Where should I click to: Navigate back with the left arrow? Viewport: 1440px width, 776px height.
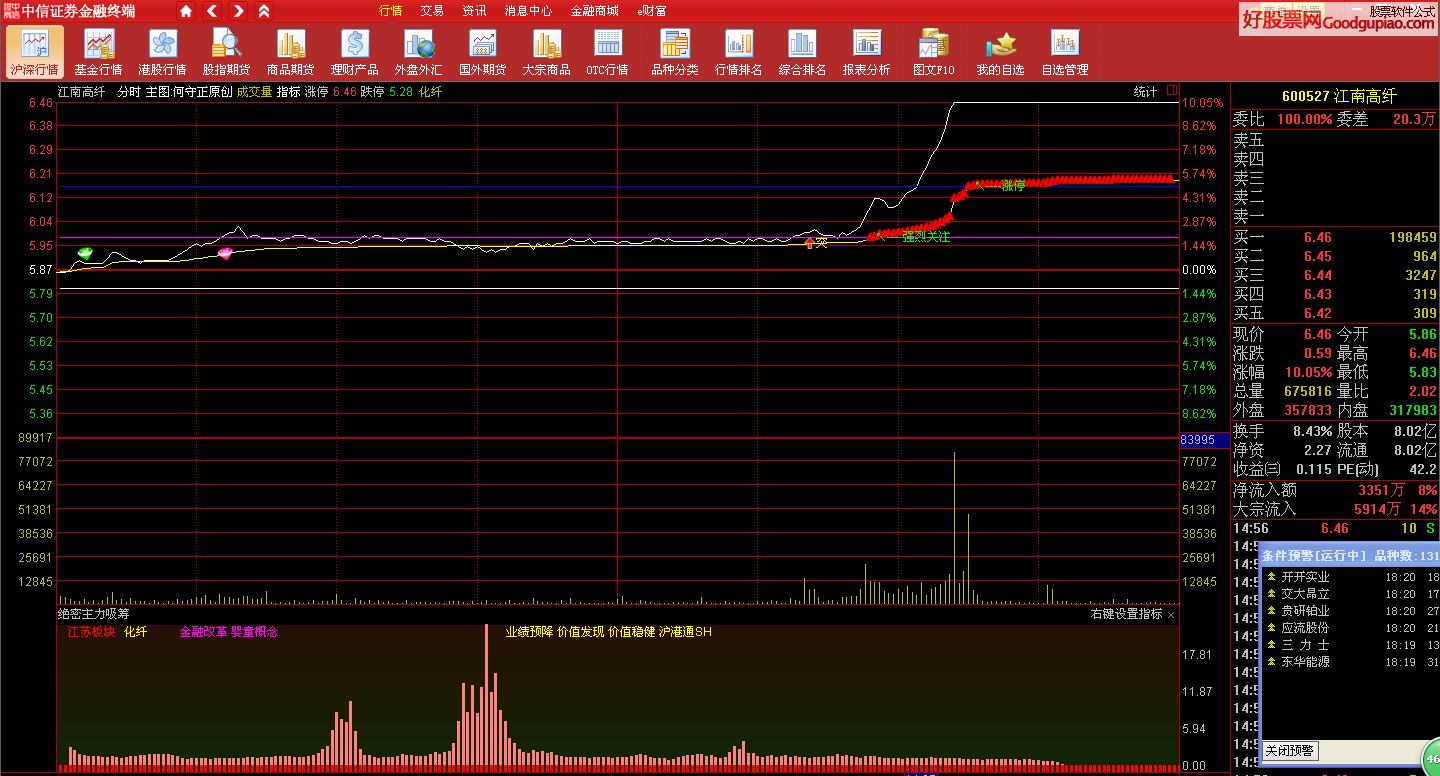(212, 11)
